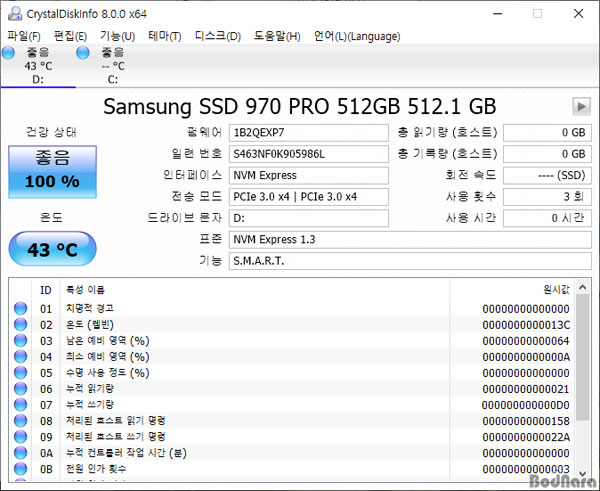Click the total host writes 0 GB field
600x491 pixels.
(x=547, y=154)
